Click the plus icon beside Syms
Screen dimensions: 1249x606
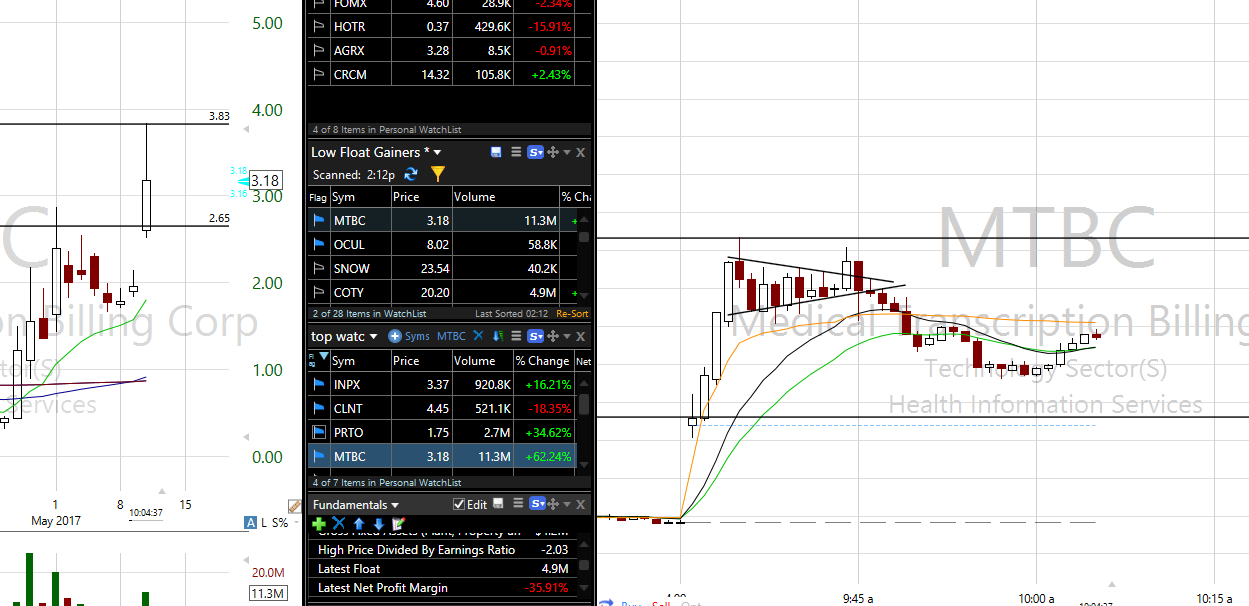pos(395,337)
